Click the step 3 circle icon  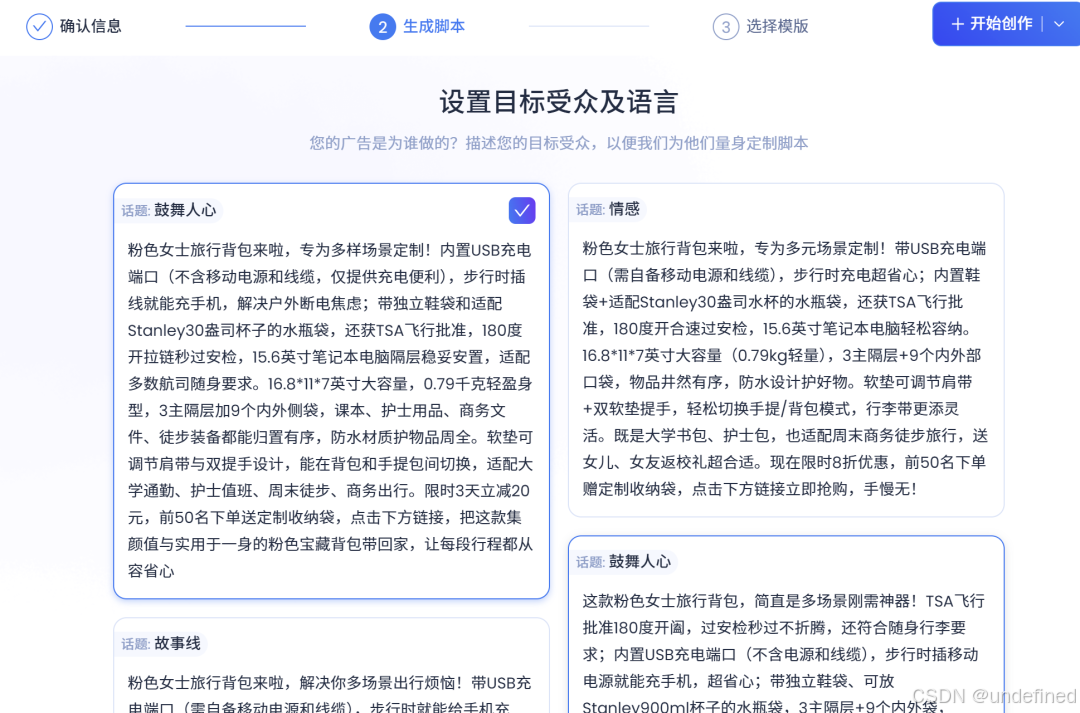click(x=725, y=27)
